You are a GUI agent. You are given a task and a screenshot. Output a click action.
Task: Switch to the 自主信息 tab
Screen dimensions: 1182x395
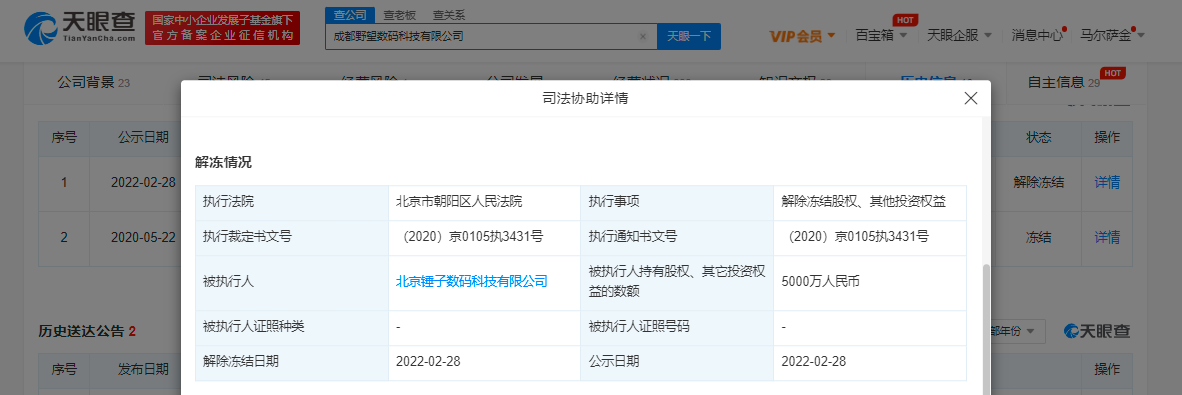[x=1063, y=82]
